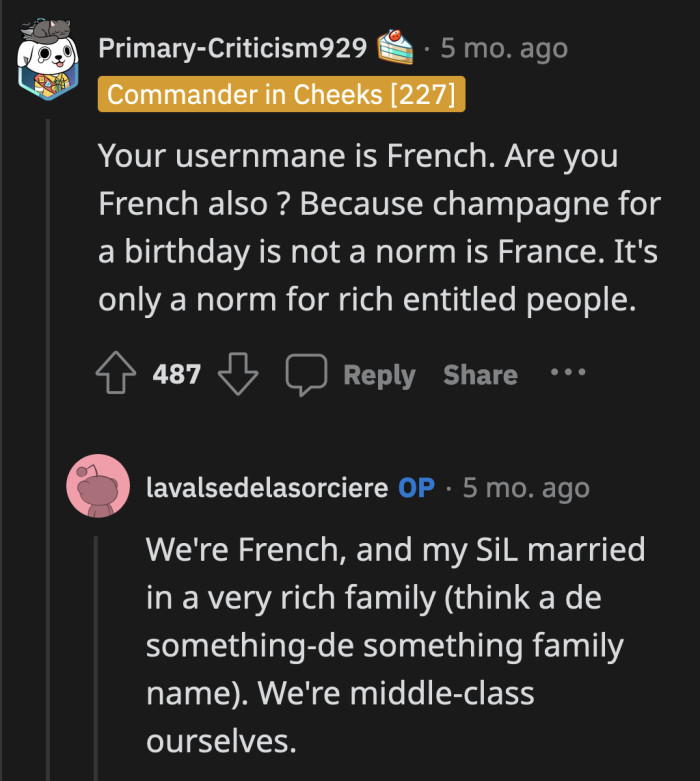Downvote the Primary-Criticism929 comment
The image size is (700, 781).
coord(238,376)
